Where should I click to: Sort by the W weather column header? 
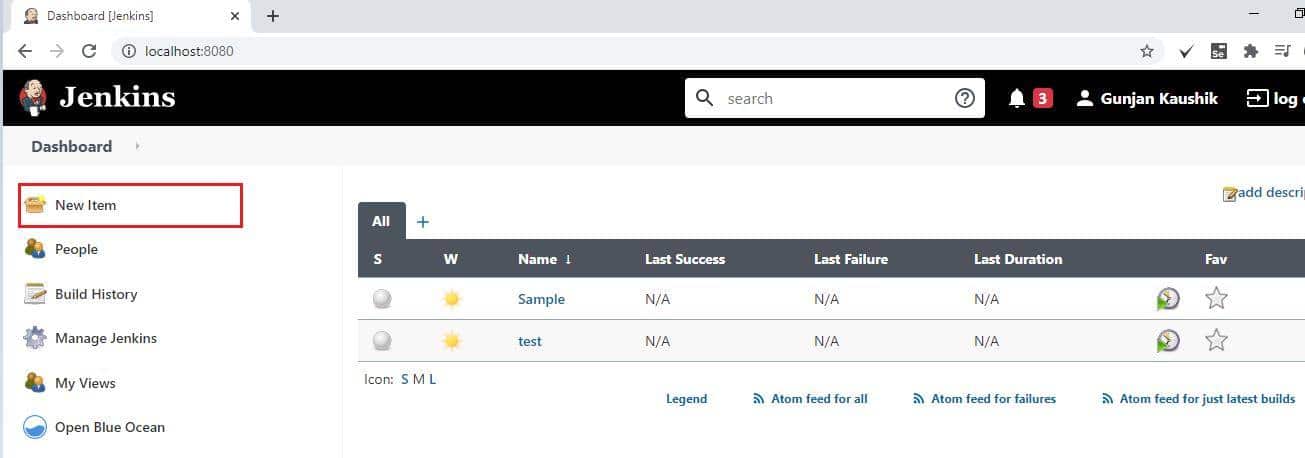[451, 259]
